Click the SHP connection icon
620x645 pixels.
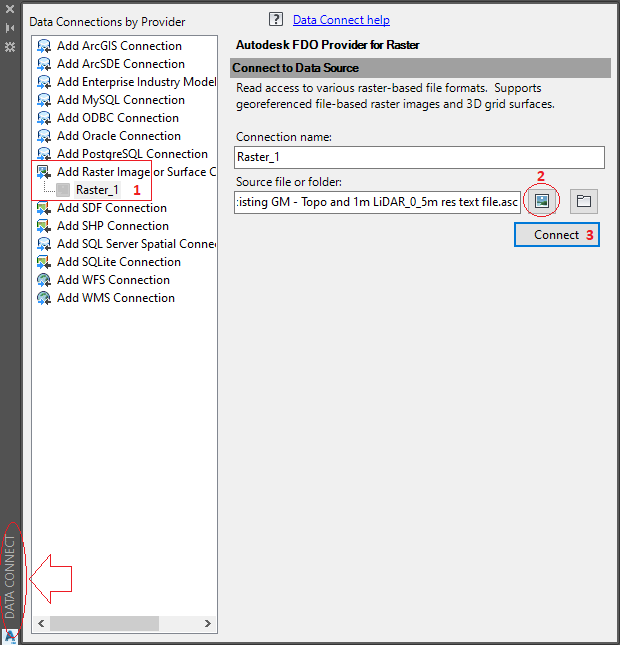[x=44, y=226]
